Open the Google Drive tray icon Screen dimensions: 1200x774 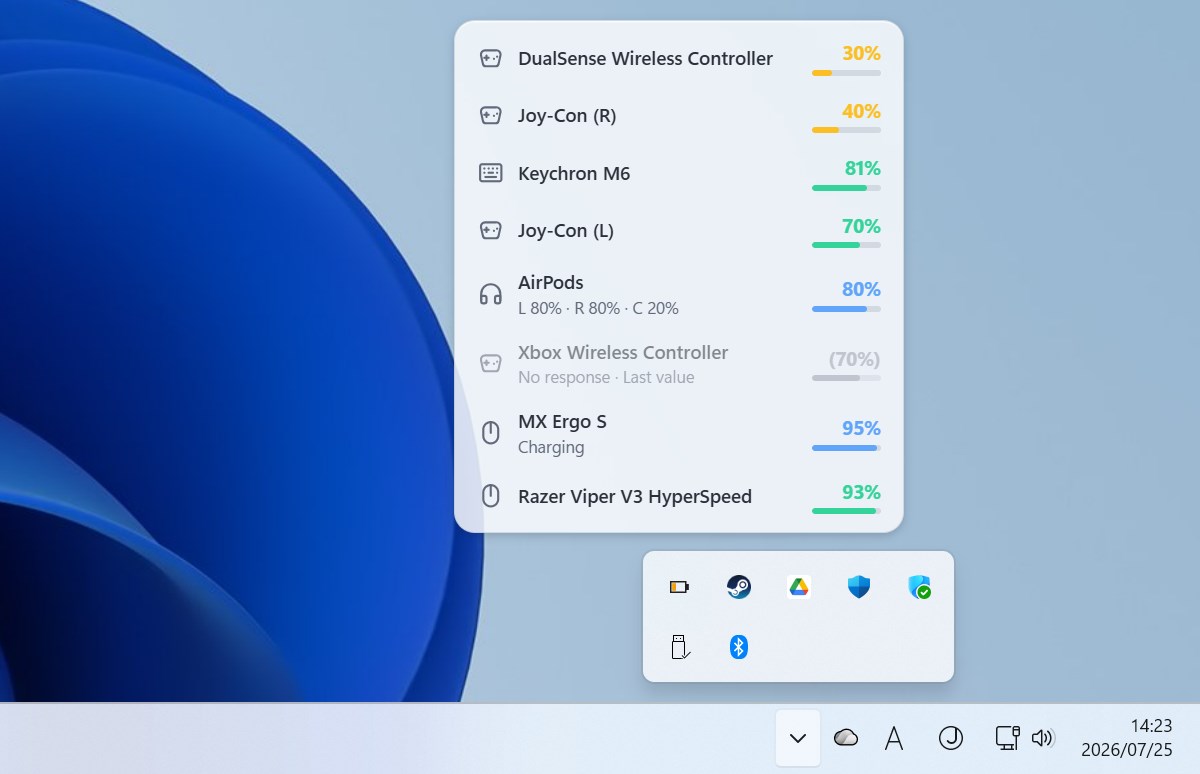coord(798,587)
